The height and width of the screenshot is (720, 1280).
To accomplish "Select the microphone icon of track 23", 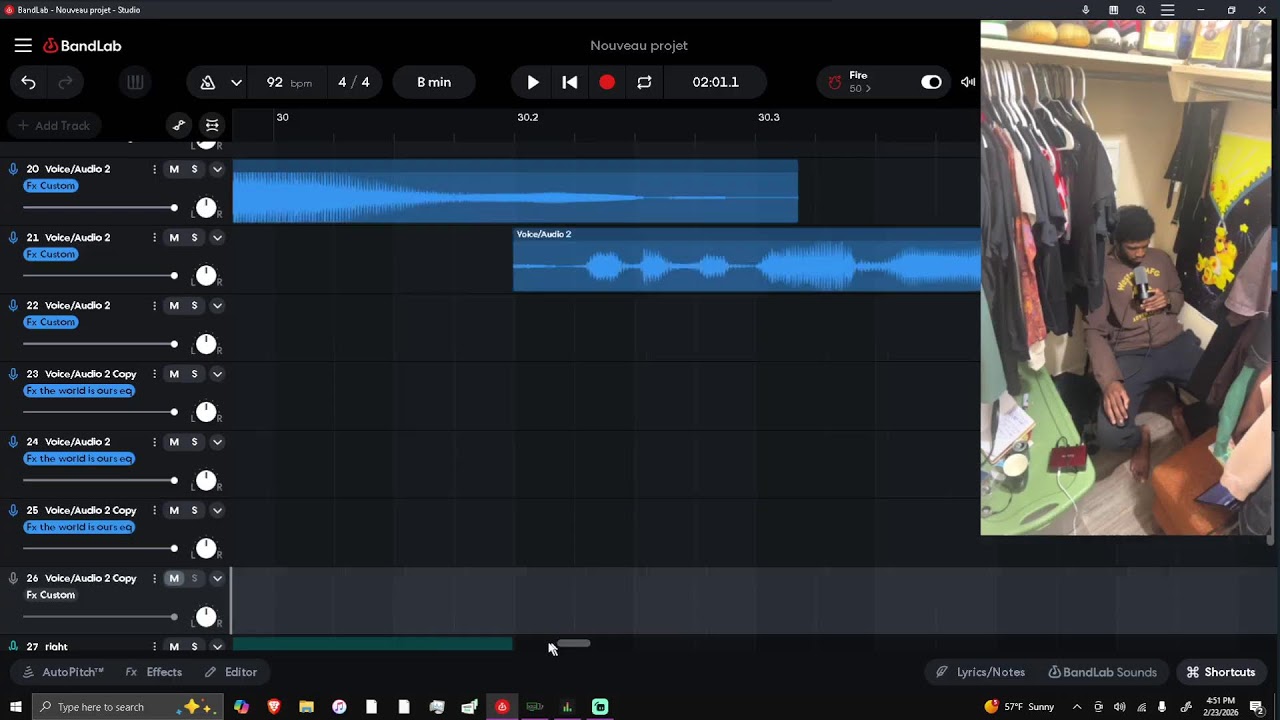I will coord(13,374).
